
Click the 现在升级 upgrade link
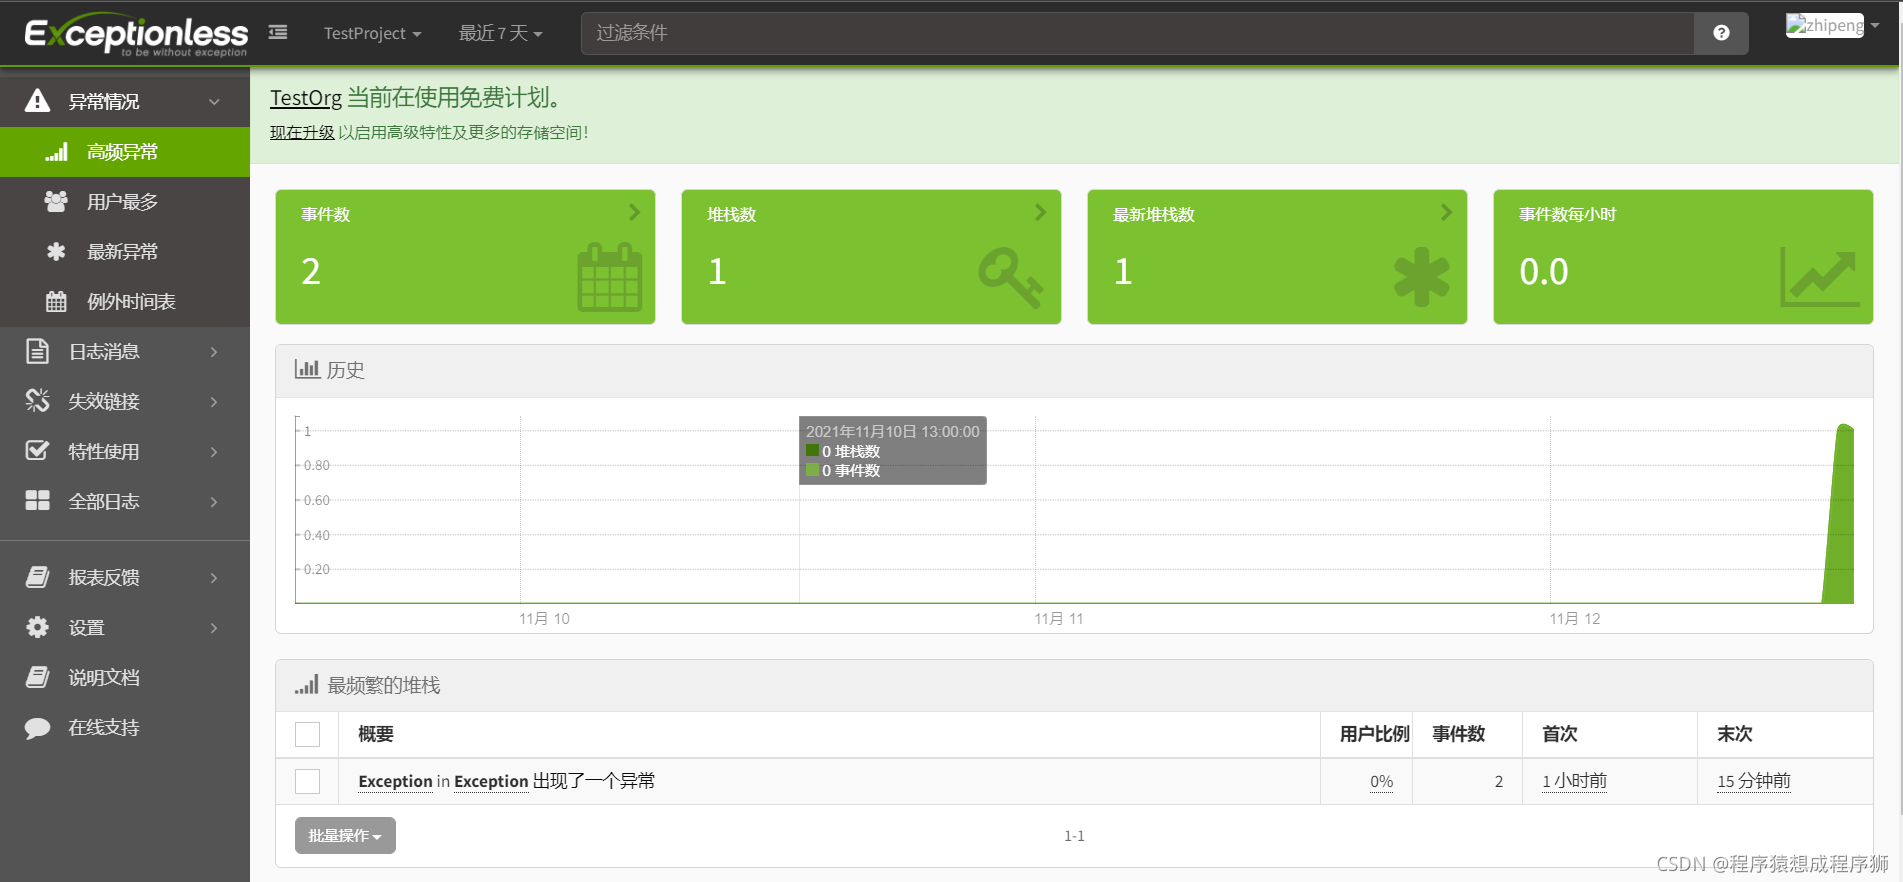click(302, 132)
